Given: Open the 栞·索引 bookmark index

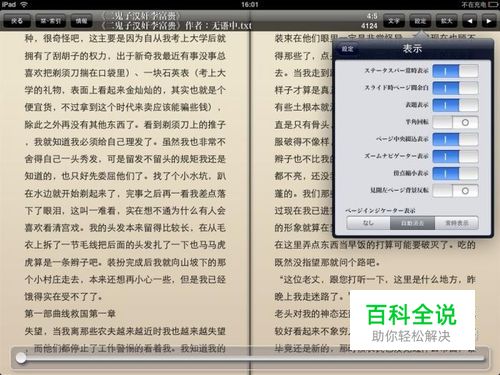Looking at the screenshot, I should pos(50,21).
